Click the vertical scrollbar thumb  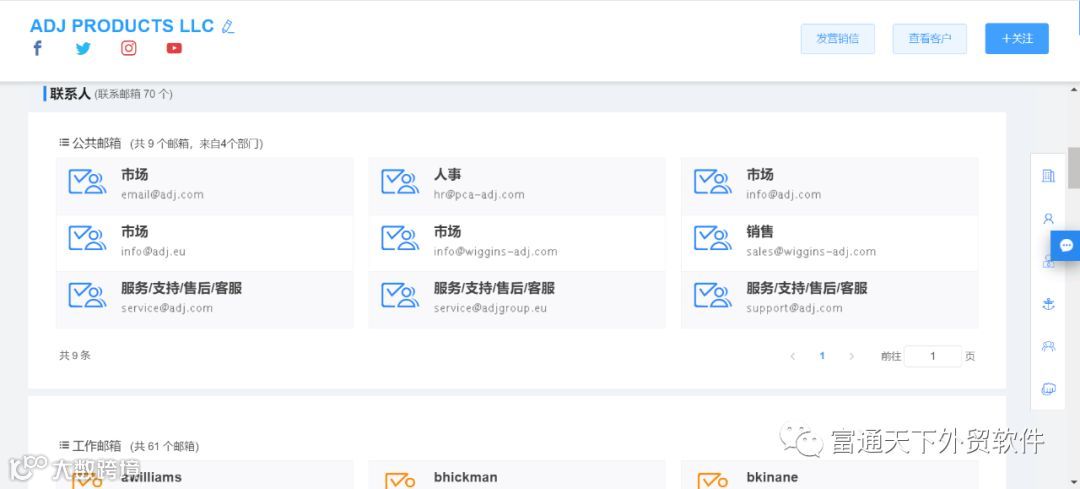(x=1074, y=167)
